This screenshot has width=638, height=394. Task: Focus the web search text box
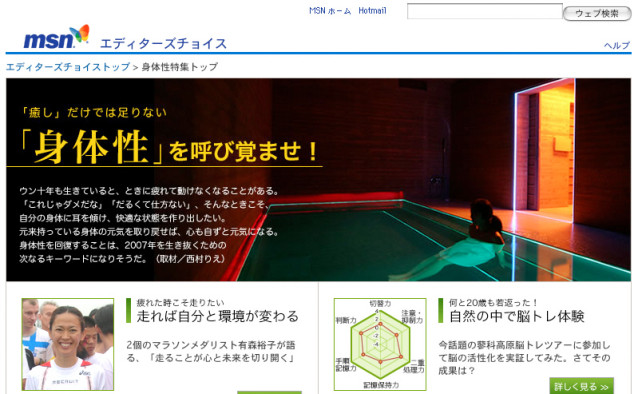[x=485, y=11]
